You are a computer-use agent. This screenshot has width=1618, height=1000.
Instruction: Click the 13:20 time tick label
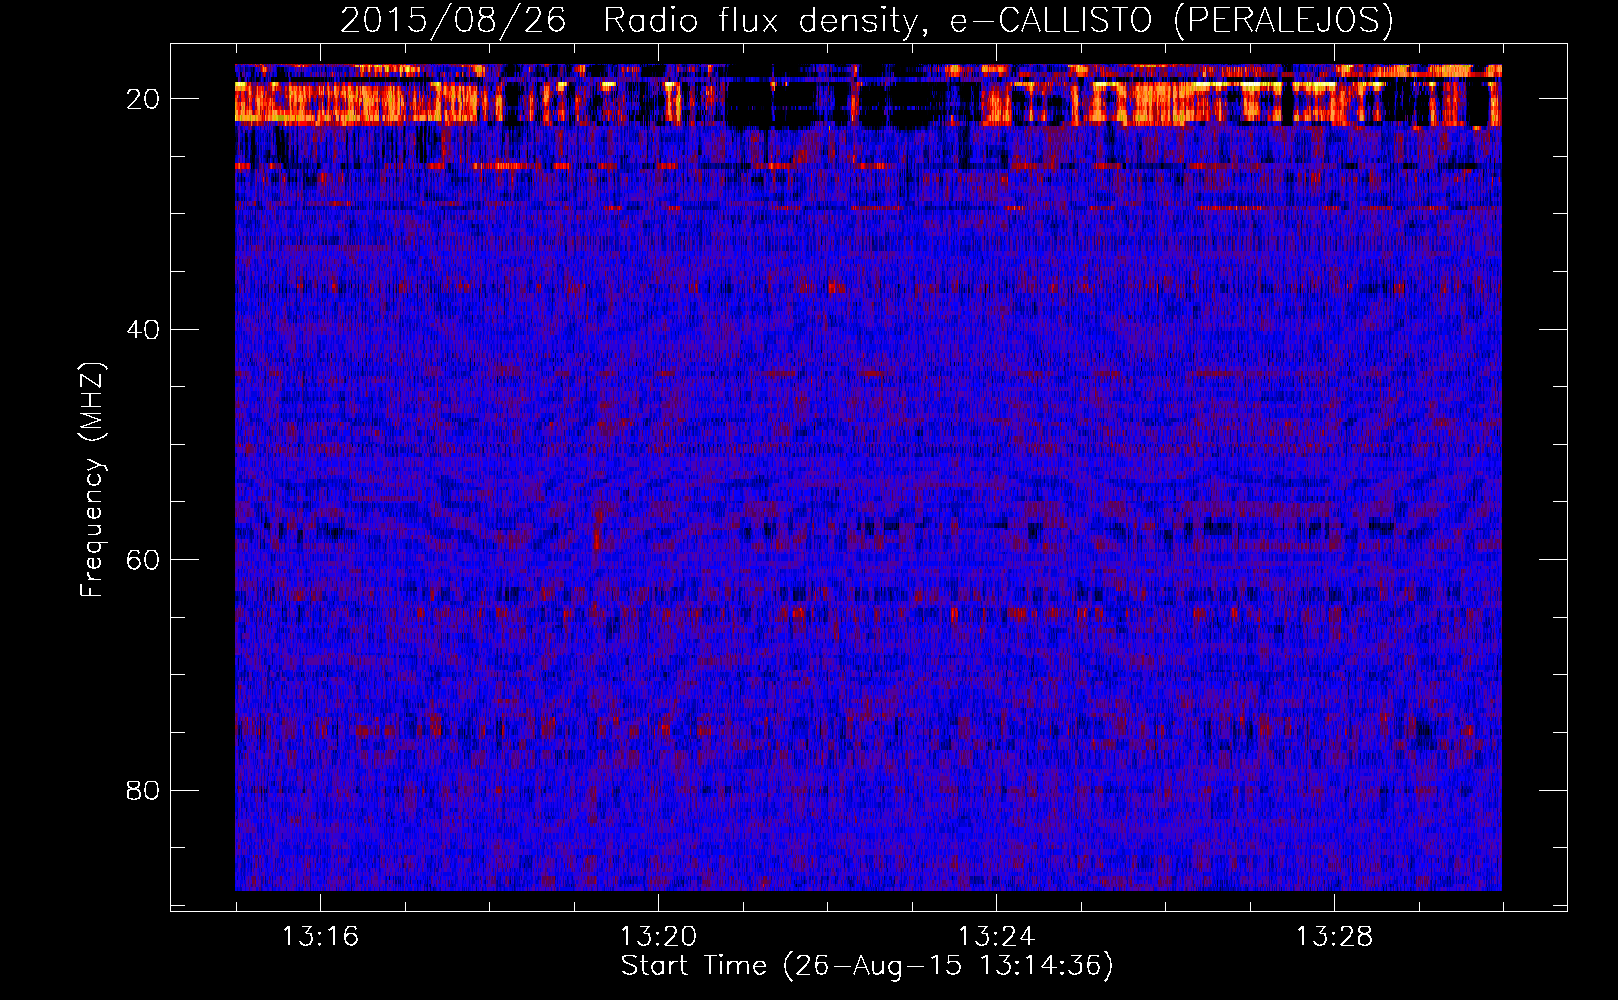click(x=658, y=937)
